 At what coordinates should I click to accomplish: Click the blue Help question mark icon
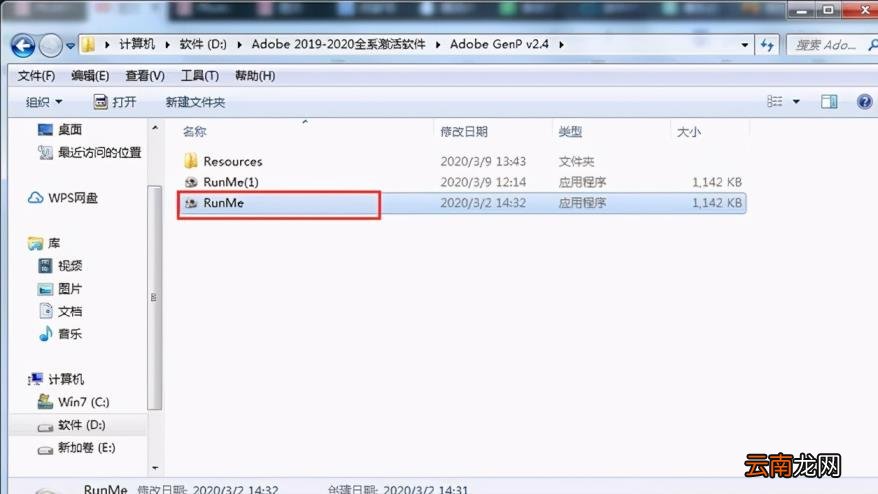click(x=864, y=101)
